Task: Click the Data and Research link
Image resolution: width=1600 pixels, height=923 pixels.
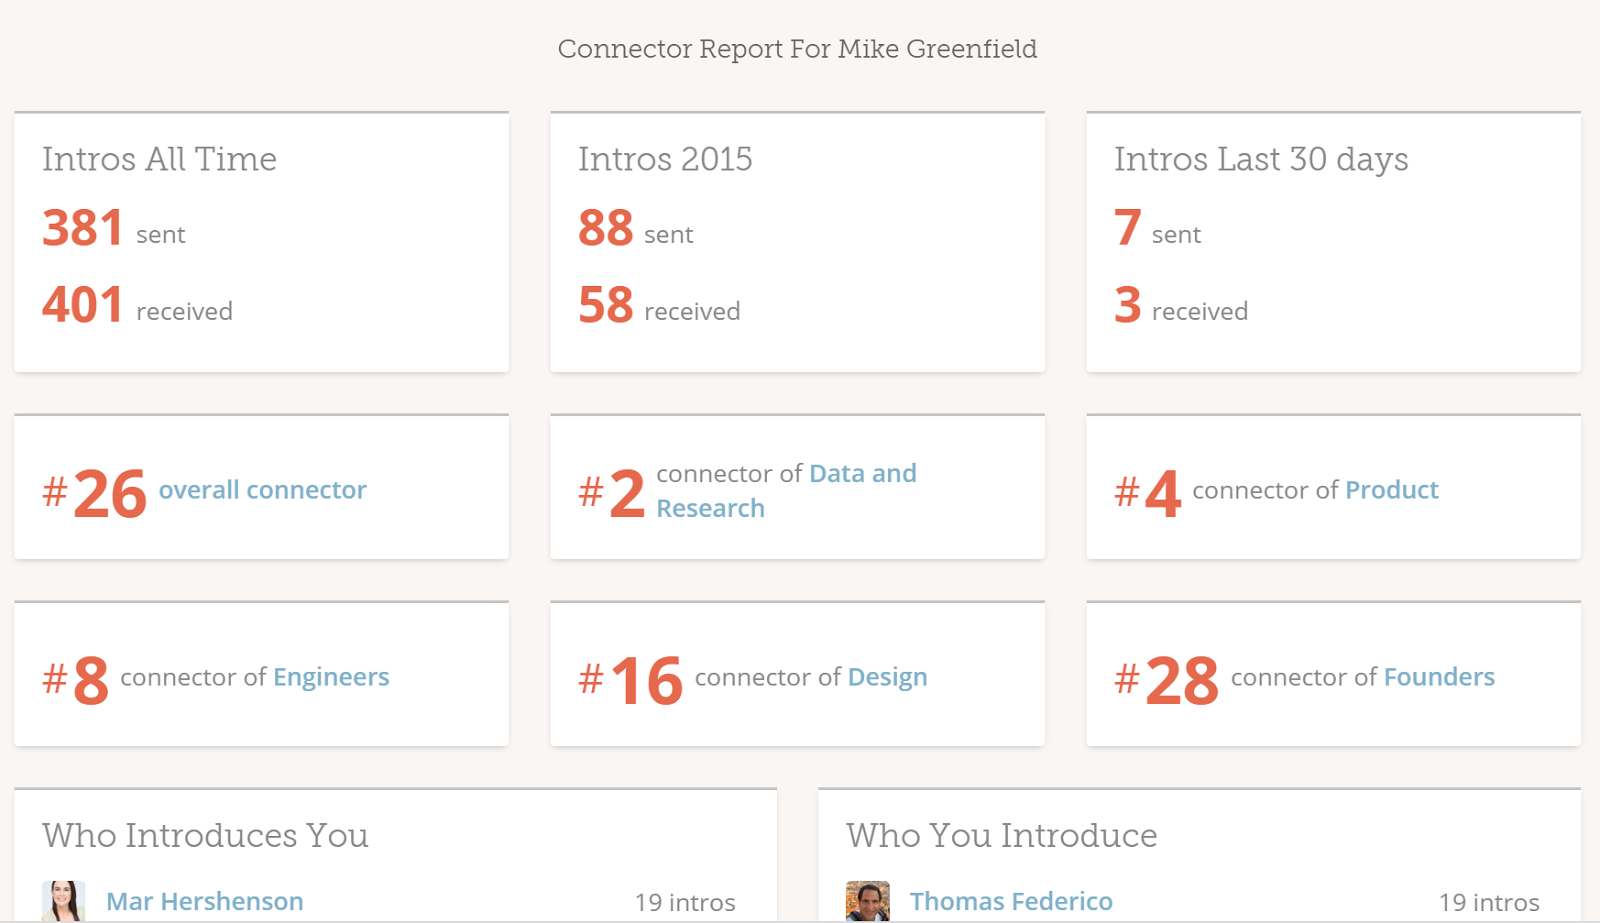Action: 786,491
